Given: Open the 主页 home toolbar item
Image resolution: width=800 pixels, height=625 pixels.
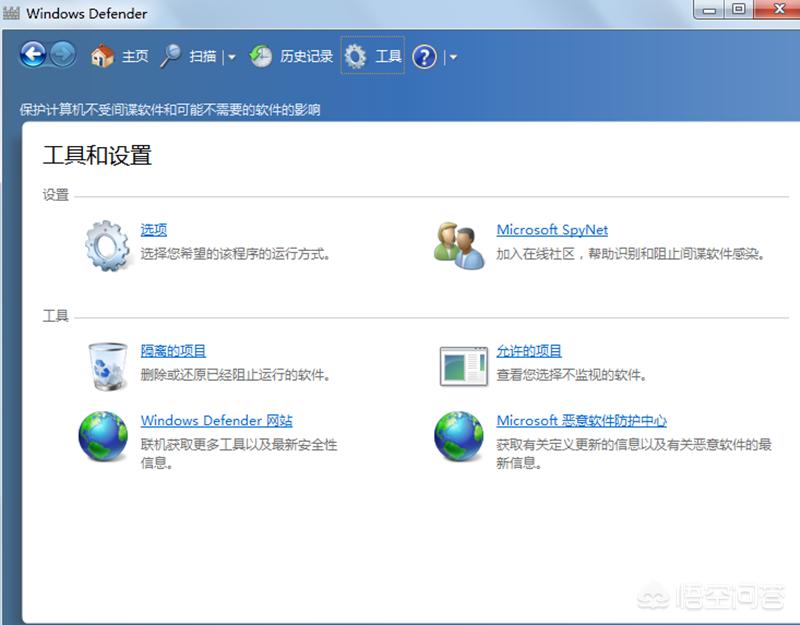Looking at the screenshot, I should pos(135,57).
